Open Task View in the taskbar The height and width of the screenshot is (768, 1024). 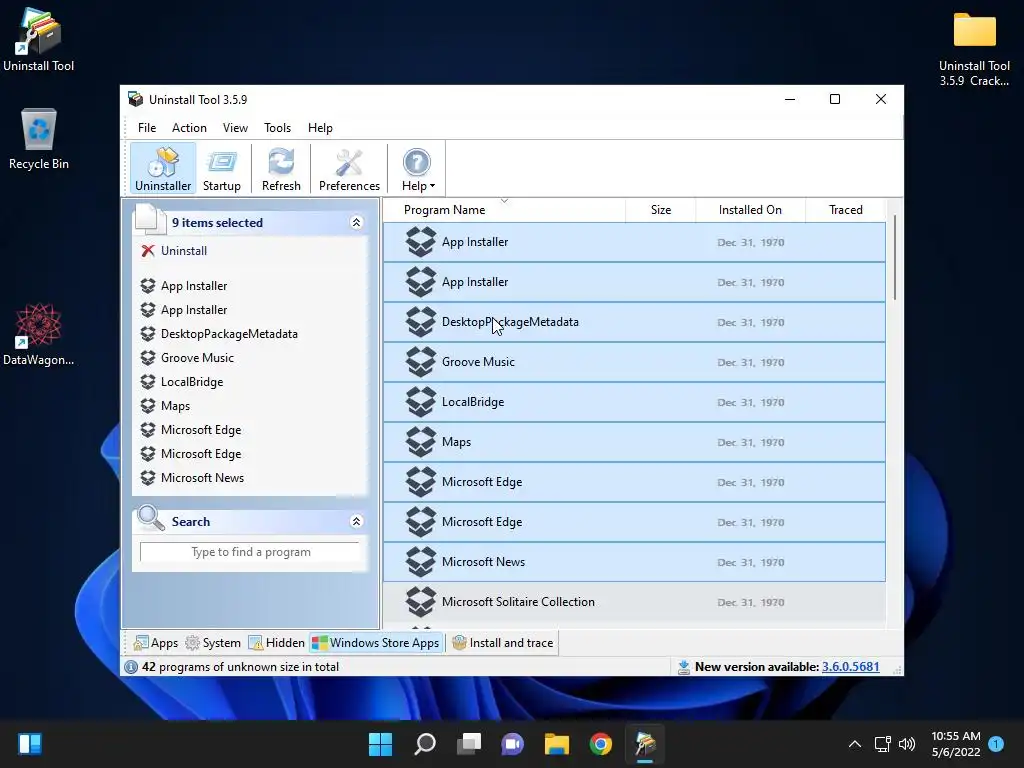(468, 744)
